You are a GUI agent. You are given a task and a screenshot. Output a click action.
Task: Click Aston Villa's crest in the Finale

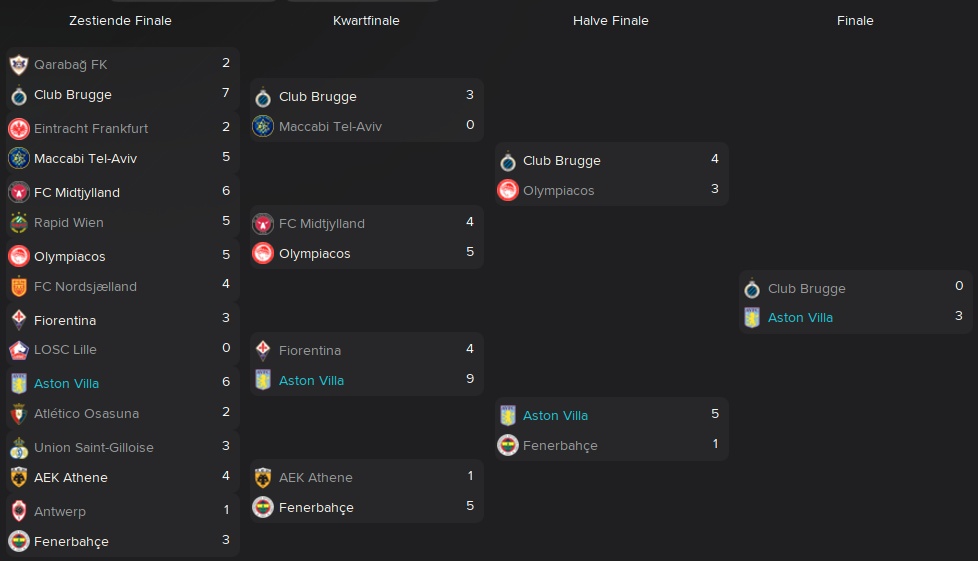752,318
